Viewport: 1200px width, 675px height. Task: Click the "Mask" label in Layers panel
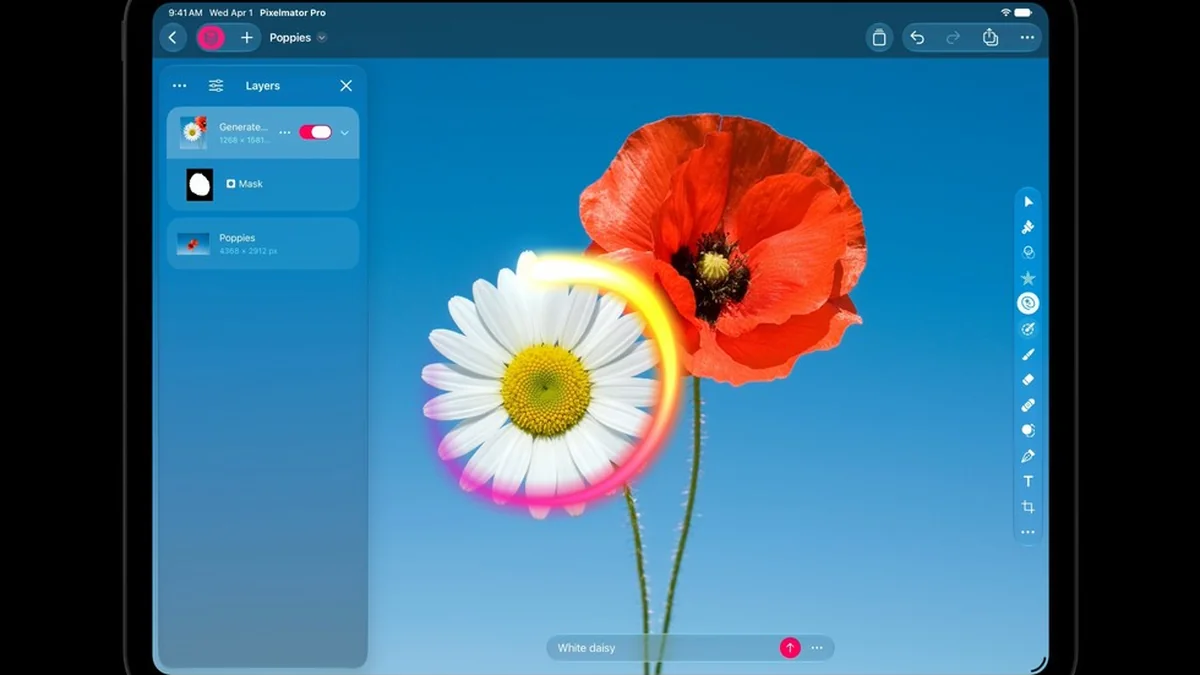click(x=251, y=184)
